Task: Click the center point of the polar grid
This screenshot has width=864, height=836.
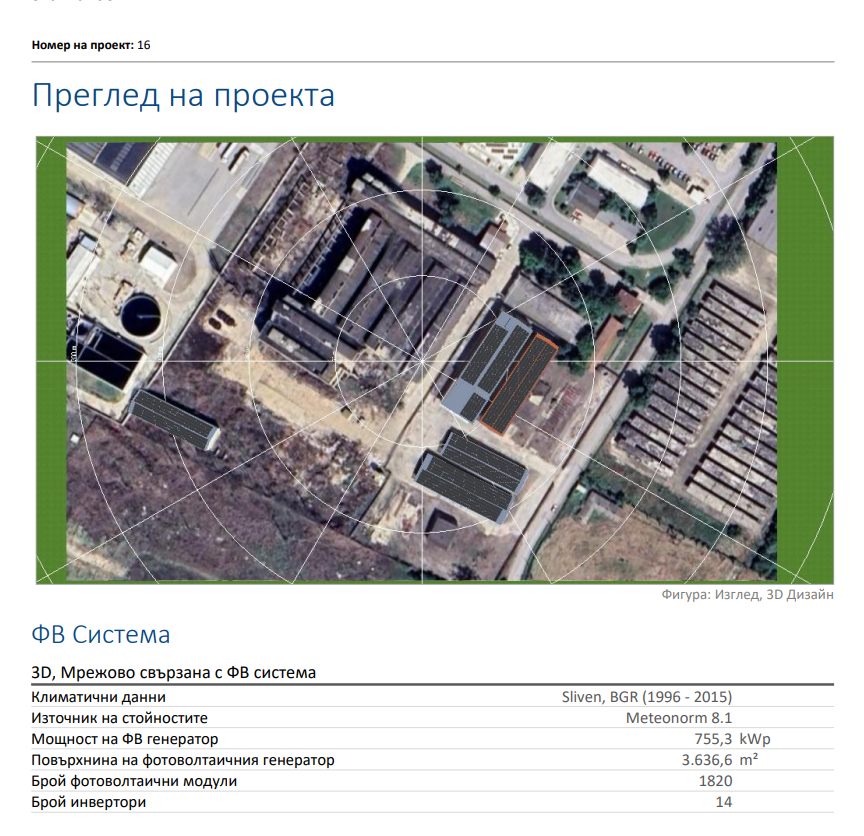Action: (422, 360)
